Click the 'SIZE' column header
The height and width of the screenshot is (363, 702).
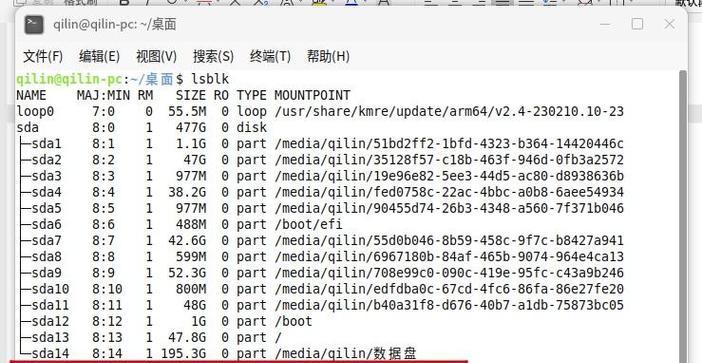(191, 95)
